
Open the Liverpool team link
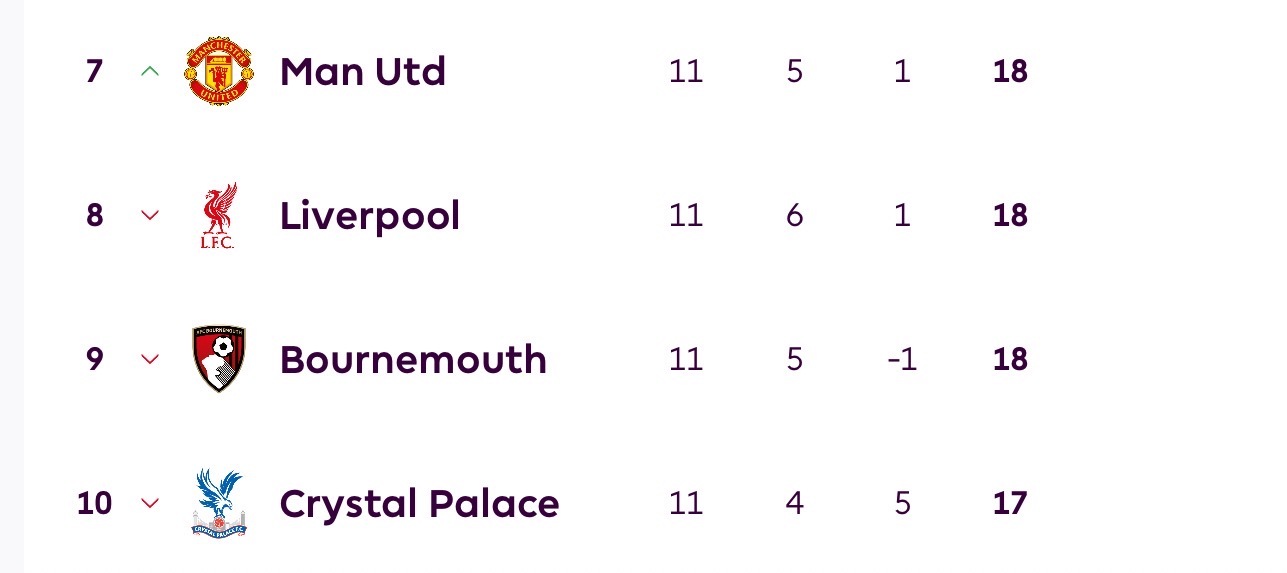pyautogui.click(x=370, y=216)
